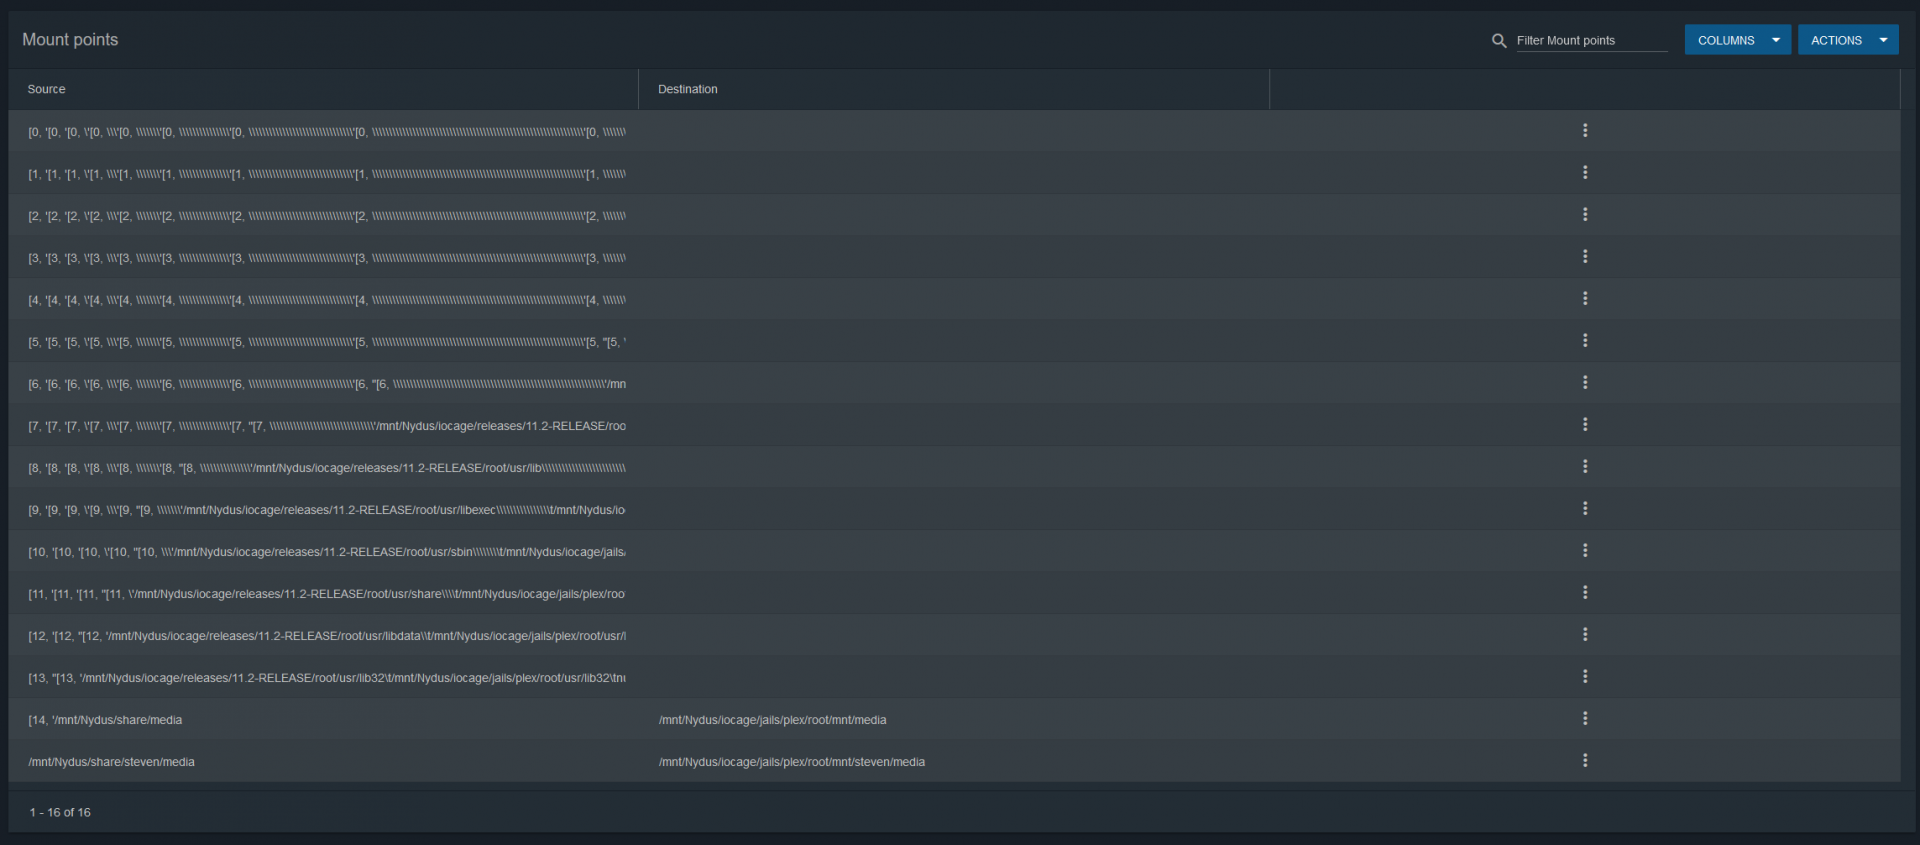Open options menu for row starting [8,

coord(1585,467)
